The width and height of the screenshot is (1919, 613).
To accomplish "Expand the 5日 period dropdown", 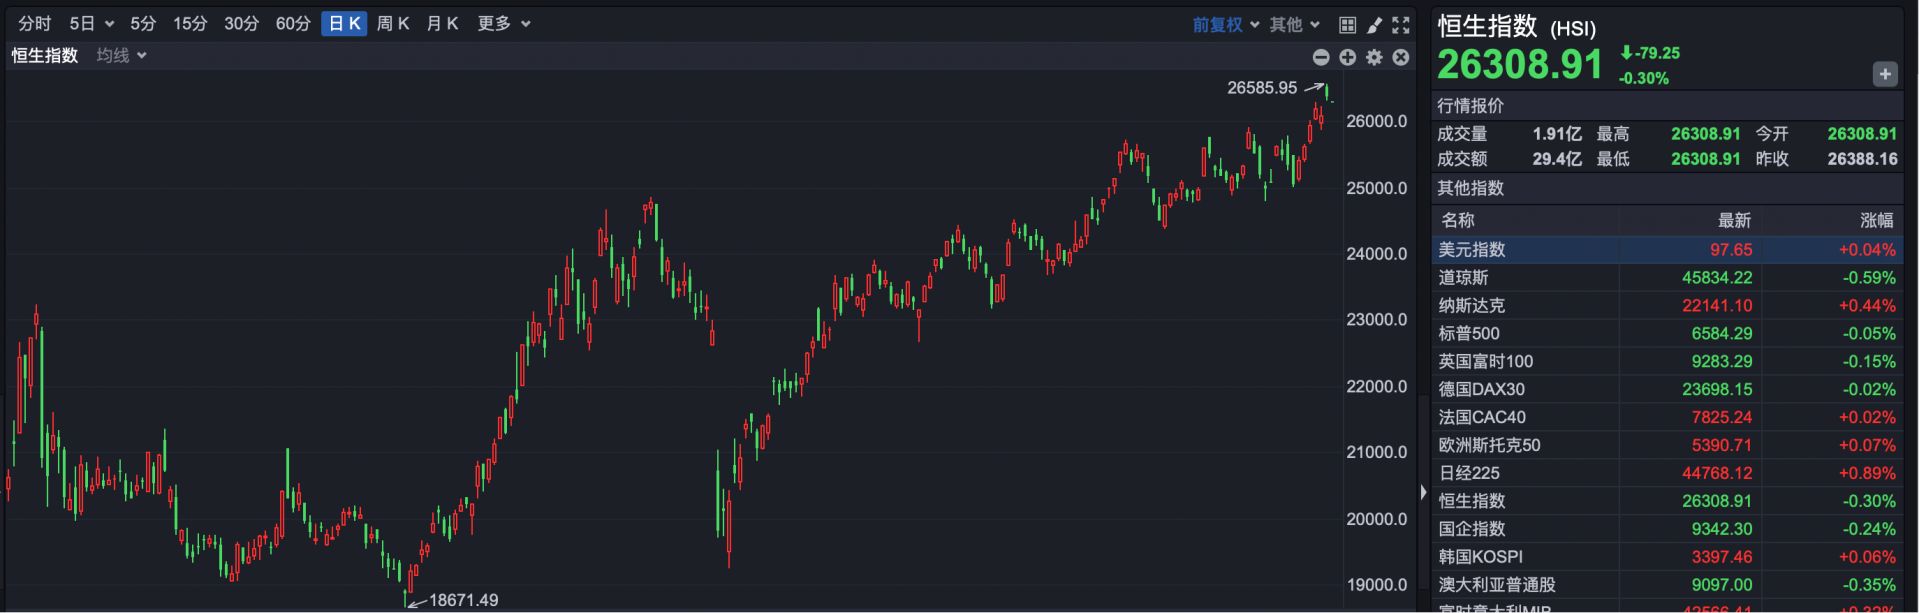I will click(91, 24).
